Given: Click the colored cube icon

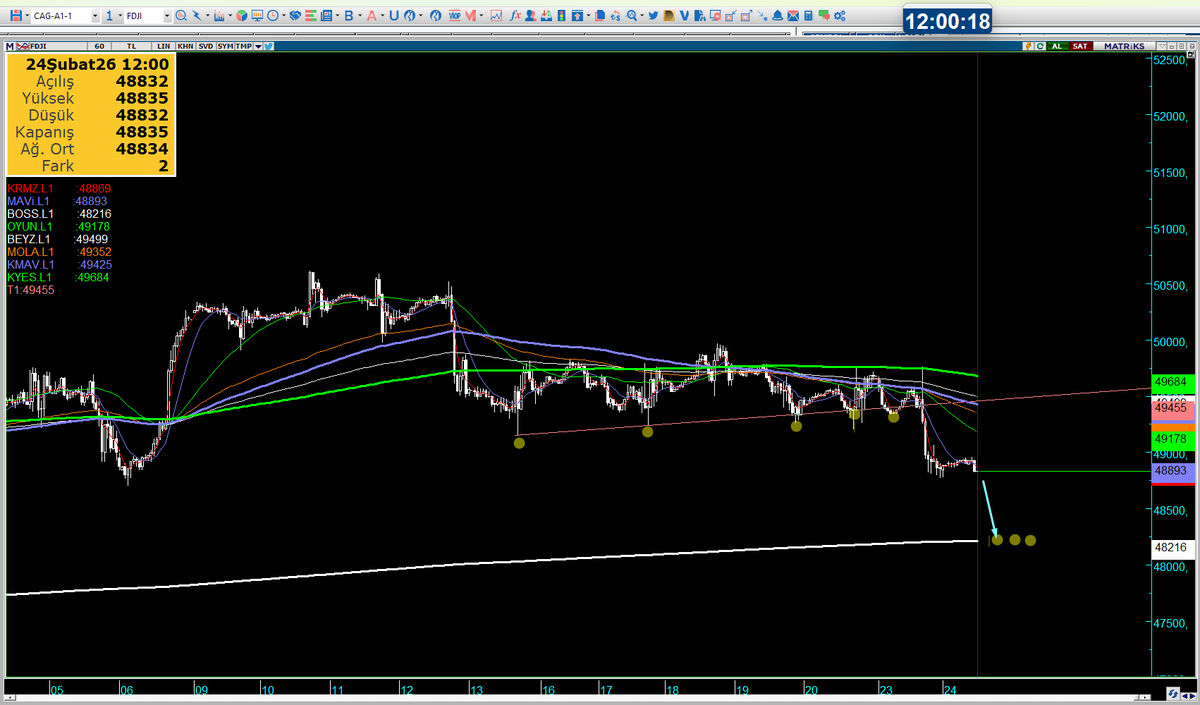Looking at the screenshot, I should click(241, 16).
